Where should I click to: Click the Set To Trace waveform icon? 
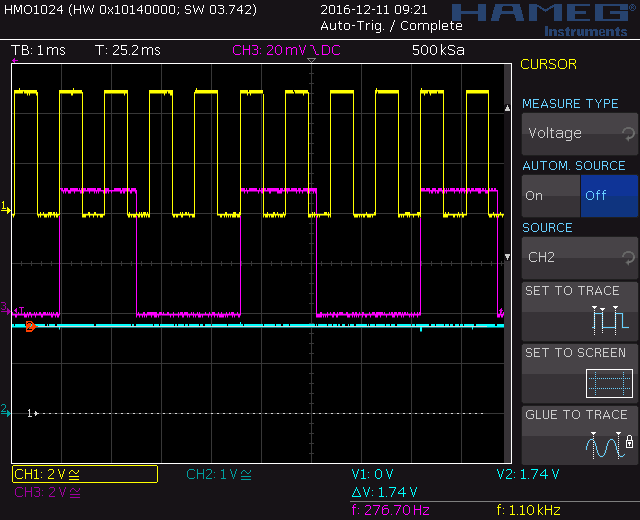(x=610, y=320)
